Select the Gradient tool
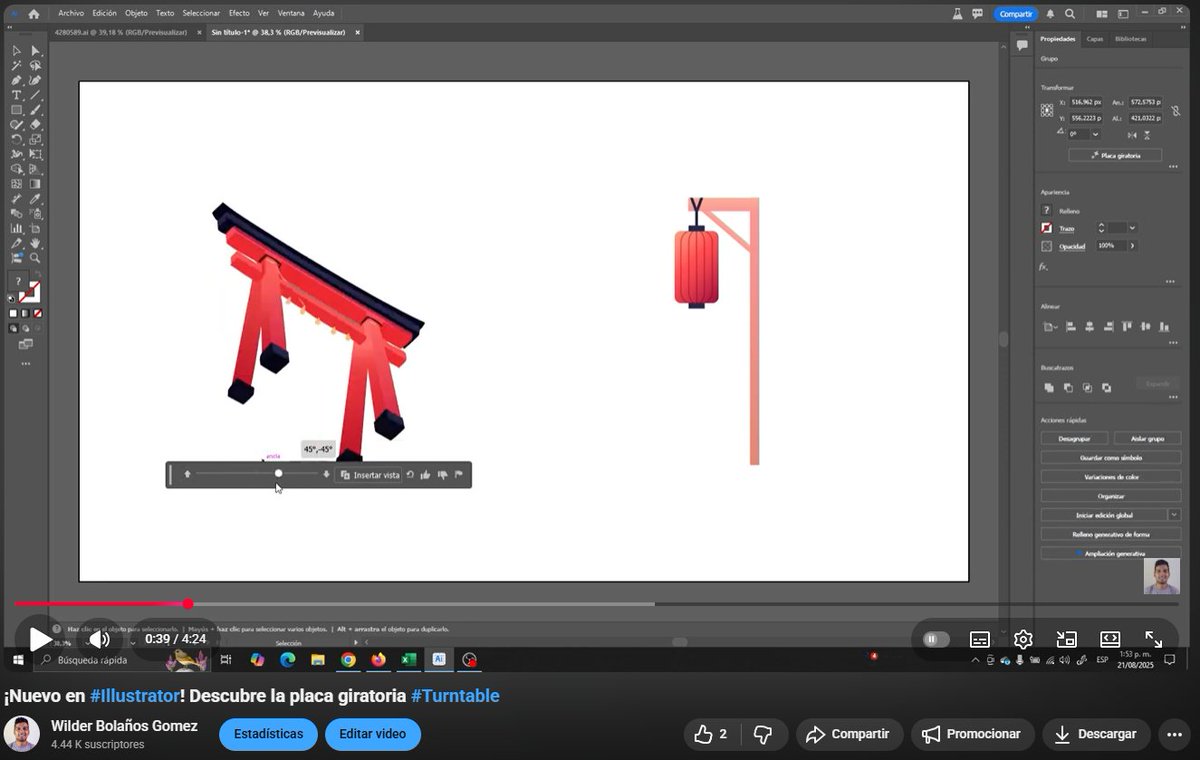 pos(36,184)
